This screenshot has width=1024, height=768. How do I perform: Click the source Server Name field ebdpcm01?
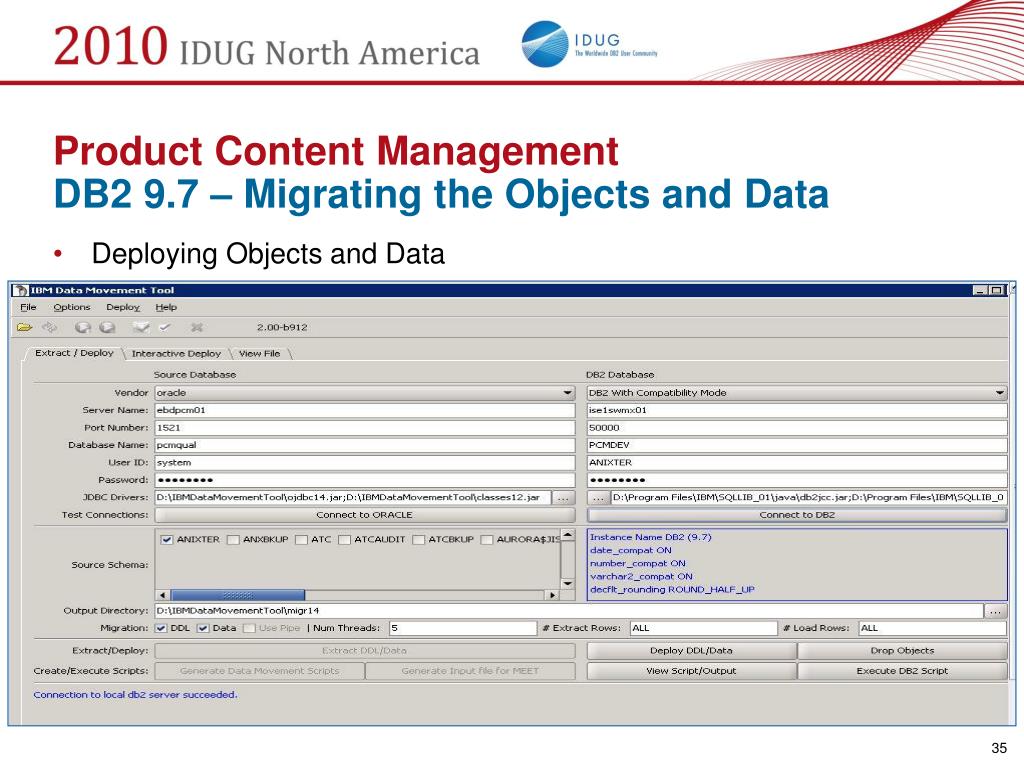(364, 410)
